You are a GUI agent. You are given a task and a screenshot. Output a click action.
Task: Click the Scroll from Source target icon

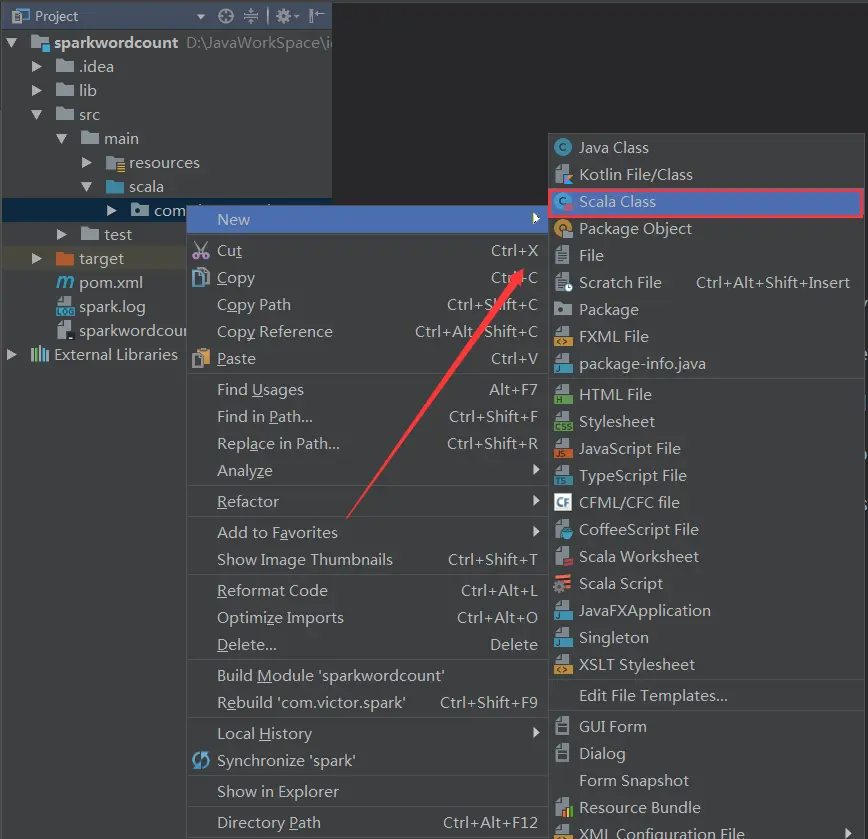pos(225,16)
